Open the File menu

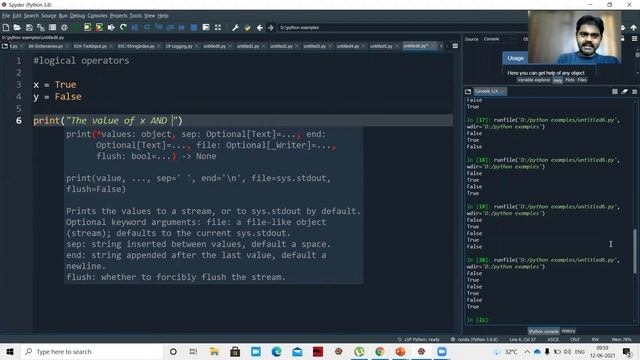coord(6,16)
